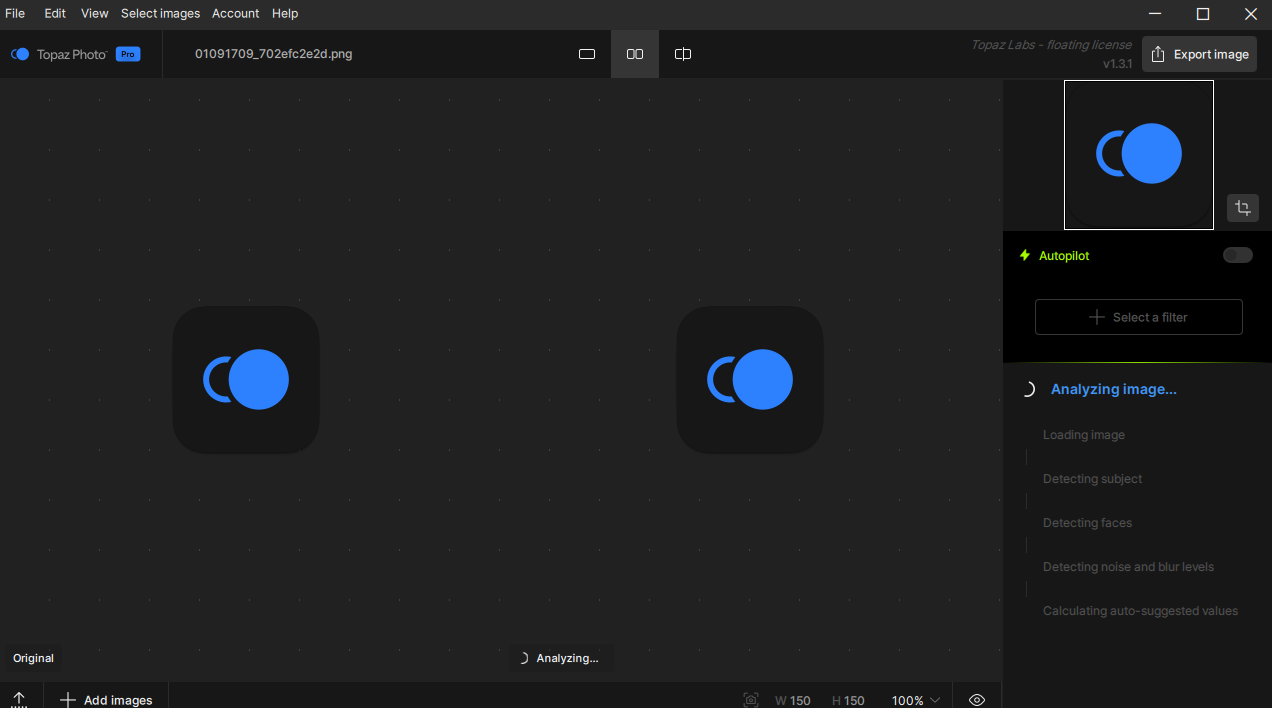Click the Detecting faces step
Viewport: 1272px width, 708px height.
tap(1087, 523)
